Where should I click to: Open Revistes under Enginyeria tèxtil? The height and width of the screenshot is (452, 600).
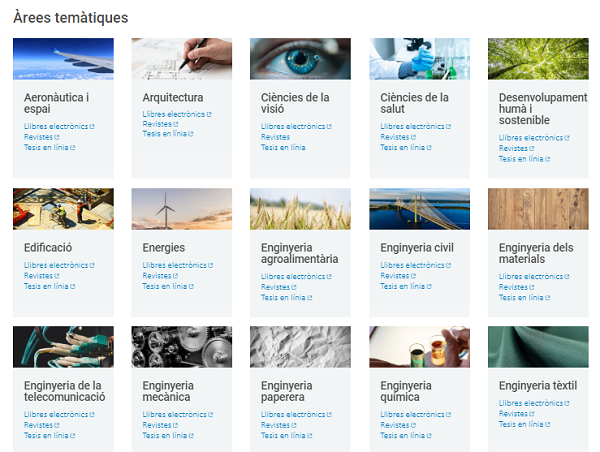517,414
